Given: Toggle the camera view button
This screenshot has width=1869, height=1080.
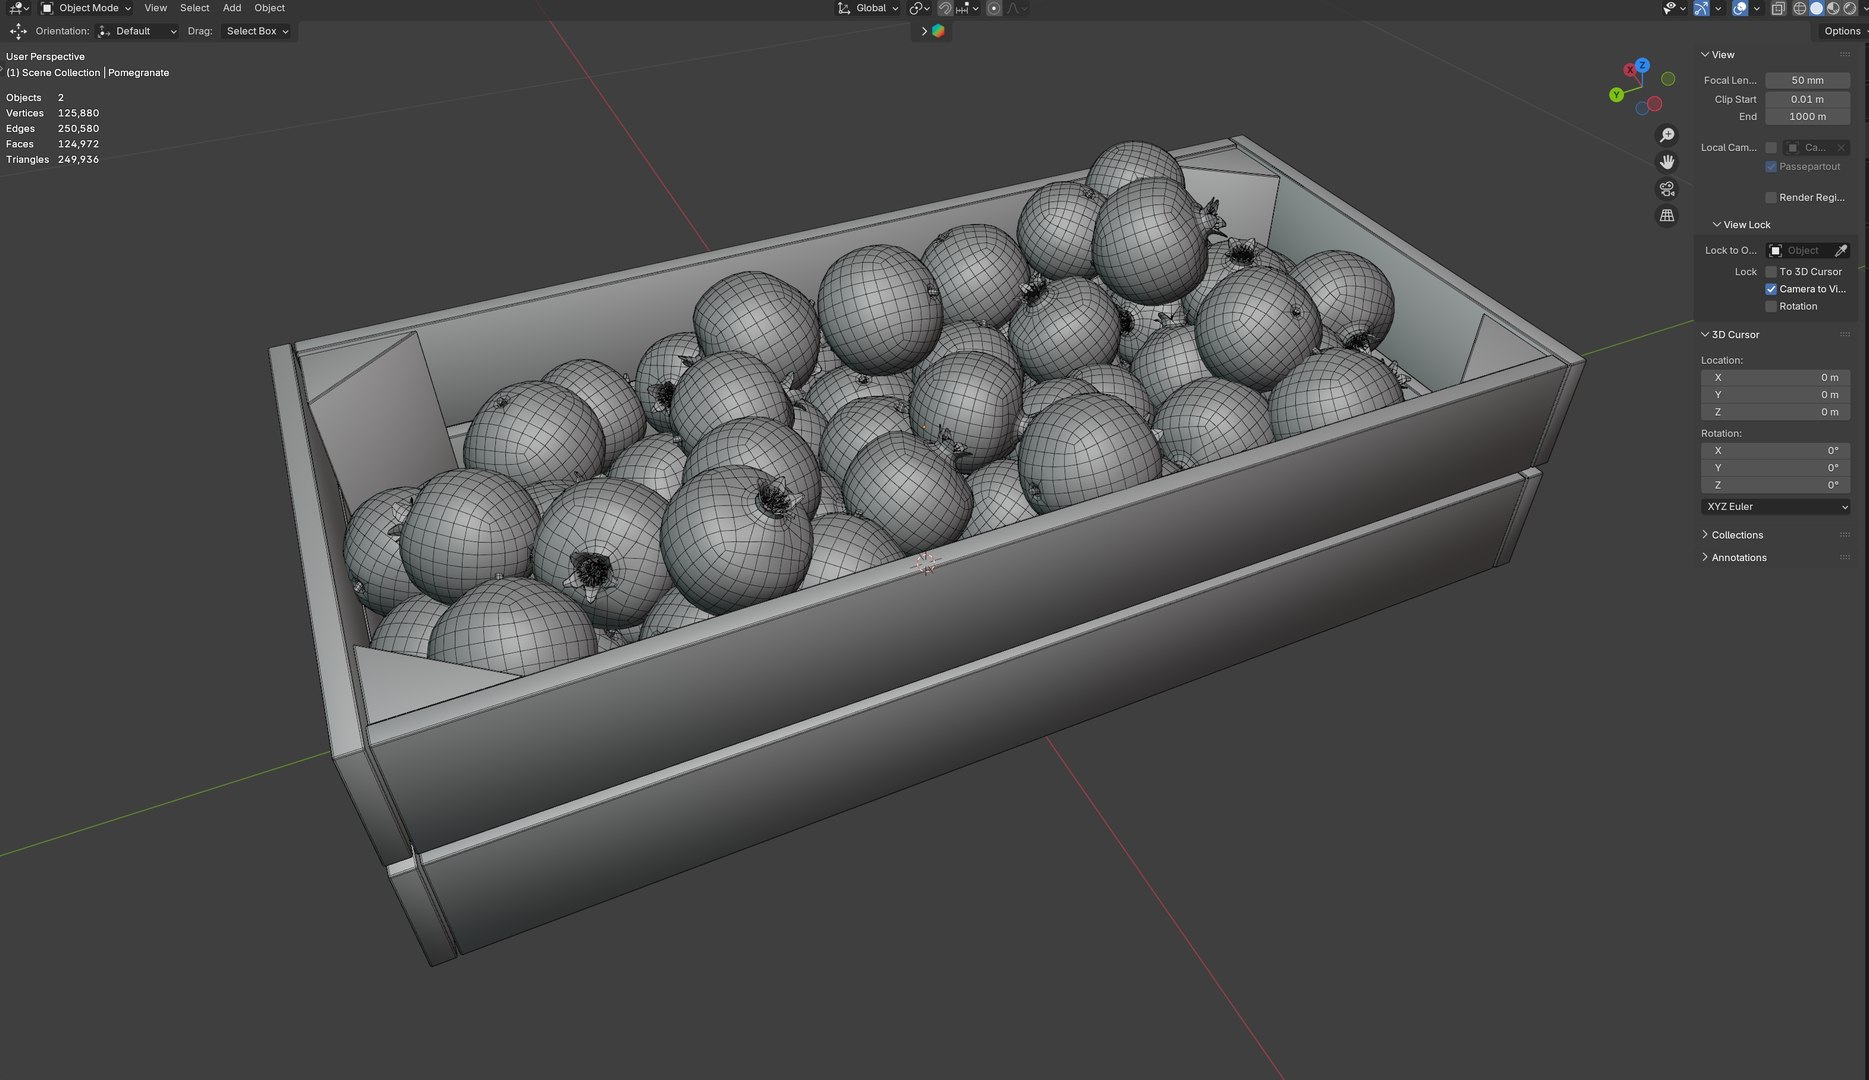Looking at the screenshot, I should click(1667, 189).
